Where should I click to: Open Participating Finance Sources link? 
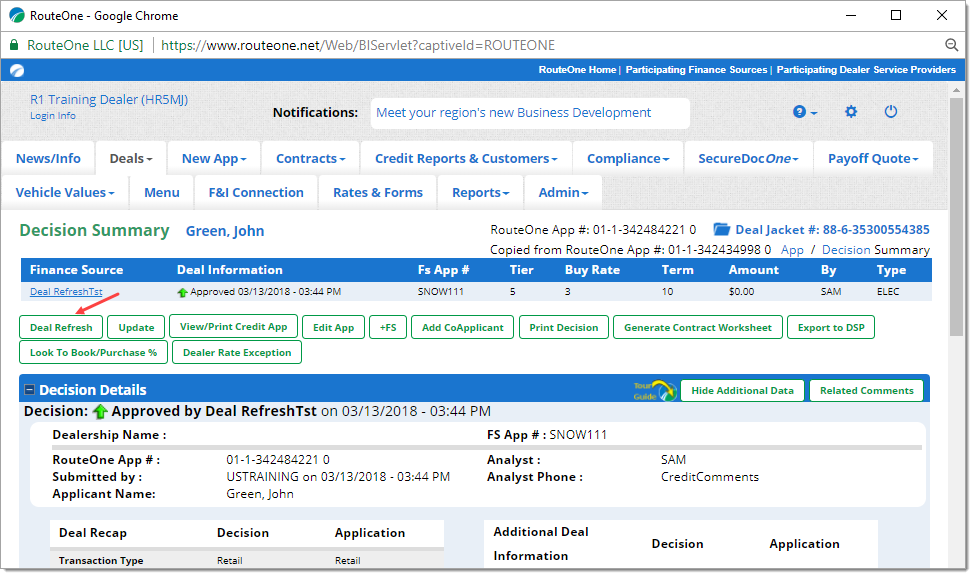[x=696, y=70]
